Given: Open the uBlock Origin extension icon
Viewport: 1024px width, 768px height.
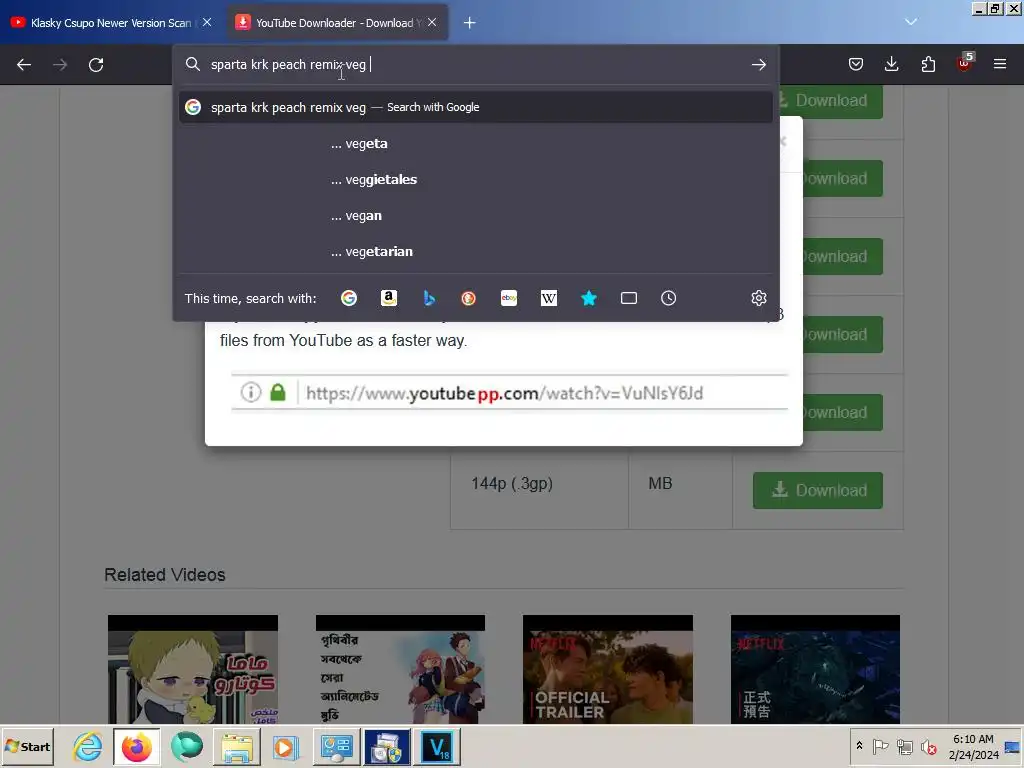Looking at the screenshot, I should point(964,63).
